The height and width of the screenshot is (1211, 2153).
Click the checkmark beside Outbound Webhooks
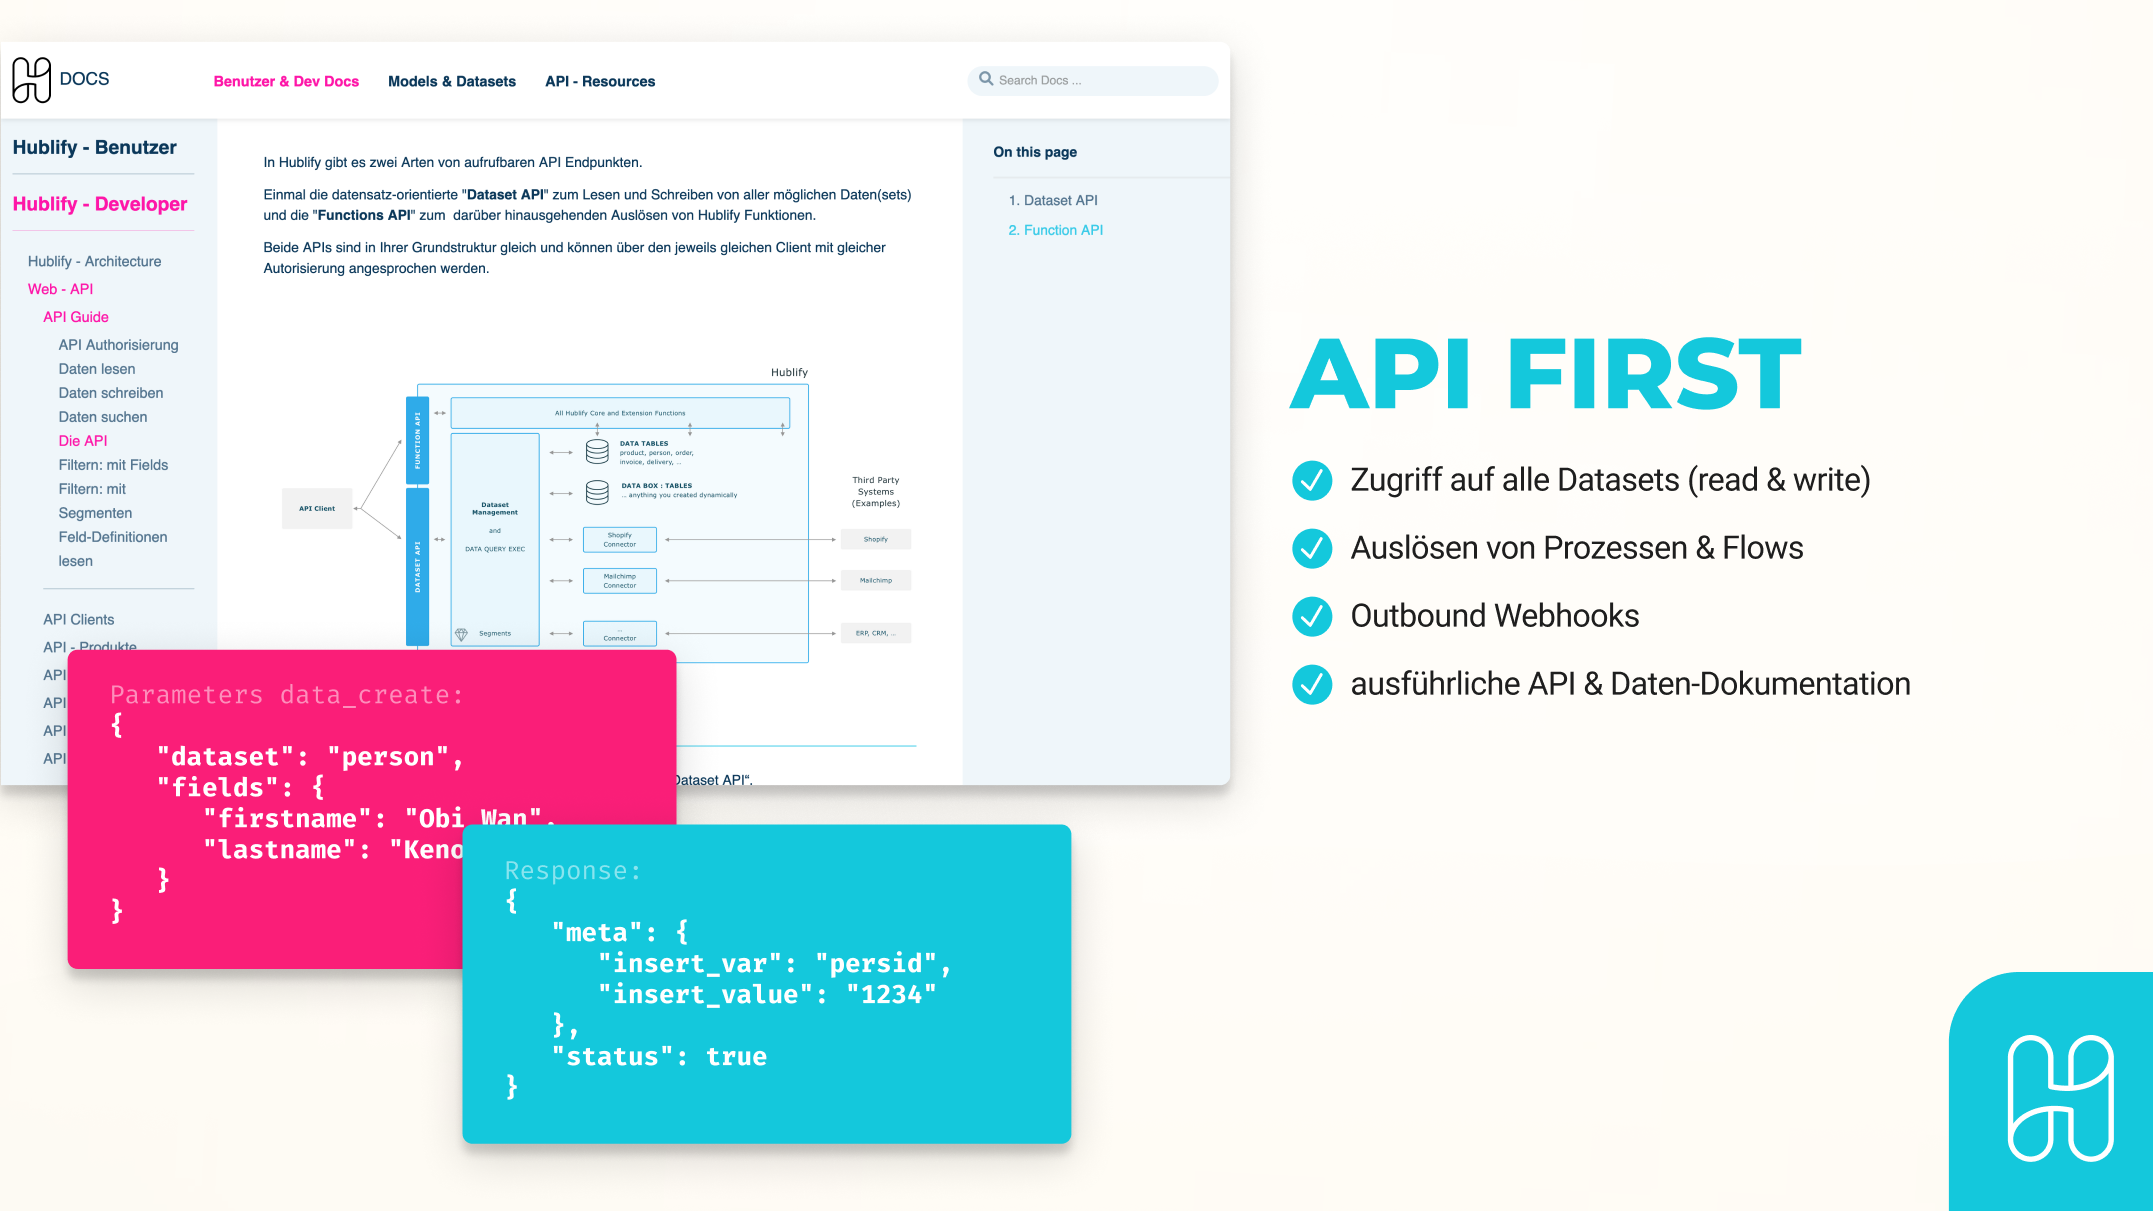click(x=1311, y=617)
